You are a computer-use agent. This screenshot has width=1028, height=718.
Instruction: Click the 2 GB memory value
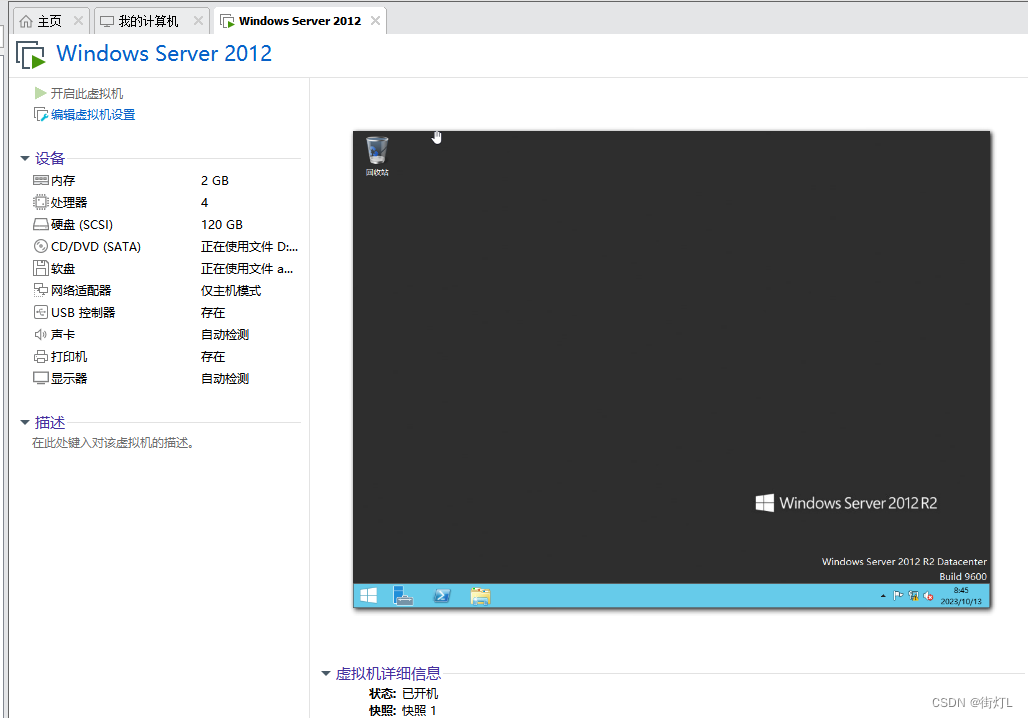point(215,180)
